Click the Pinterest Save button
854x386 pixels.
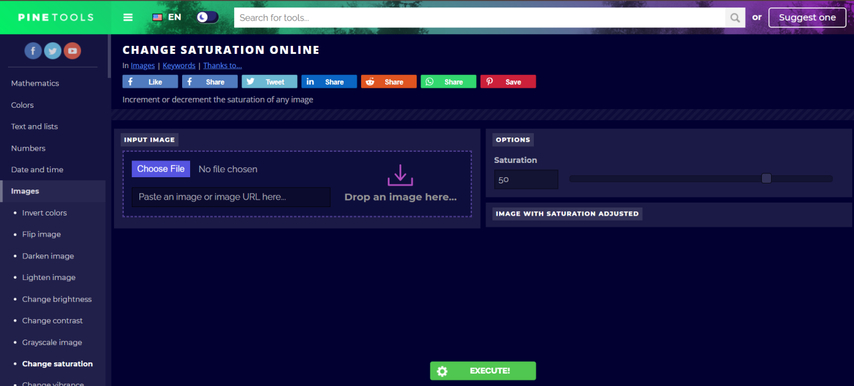508,82
